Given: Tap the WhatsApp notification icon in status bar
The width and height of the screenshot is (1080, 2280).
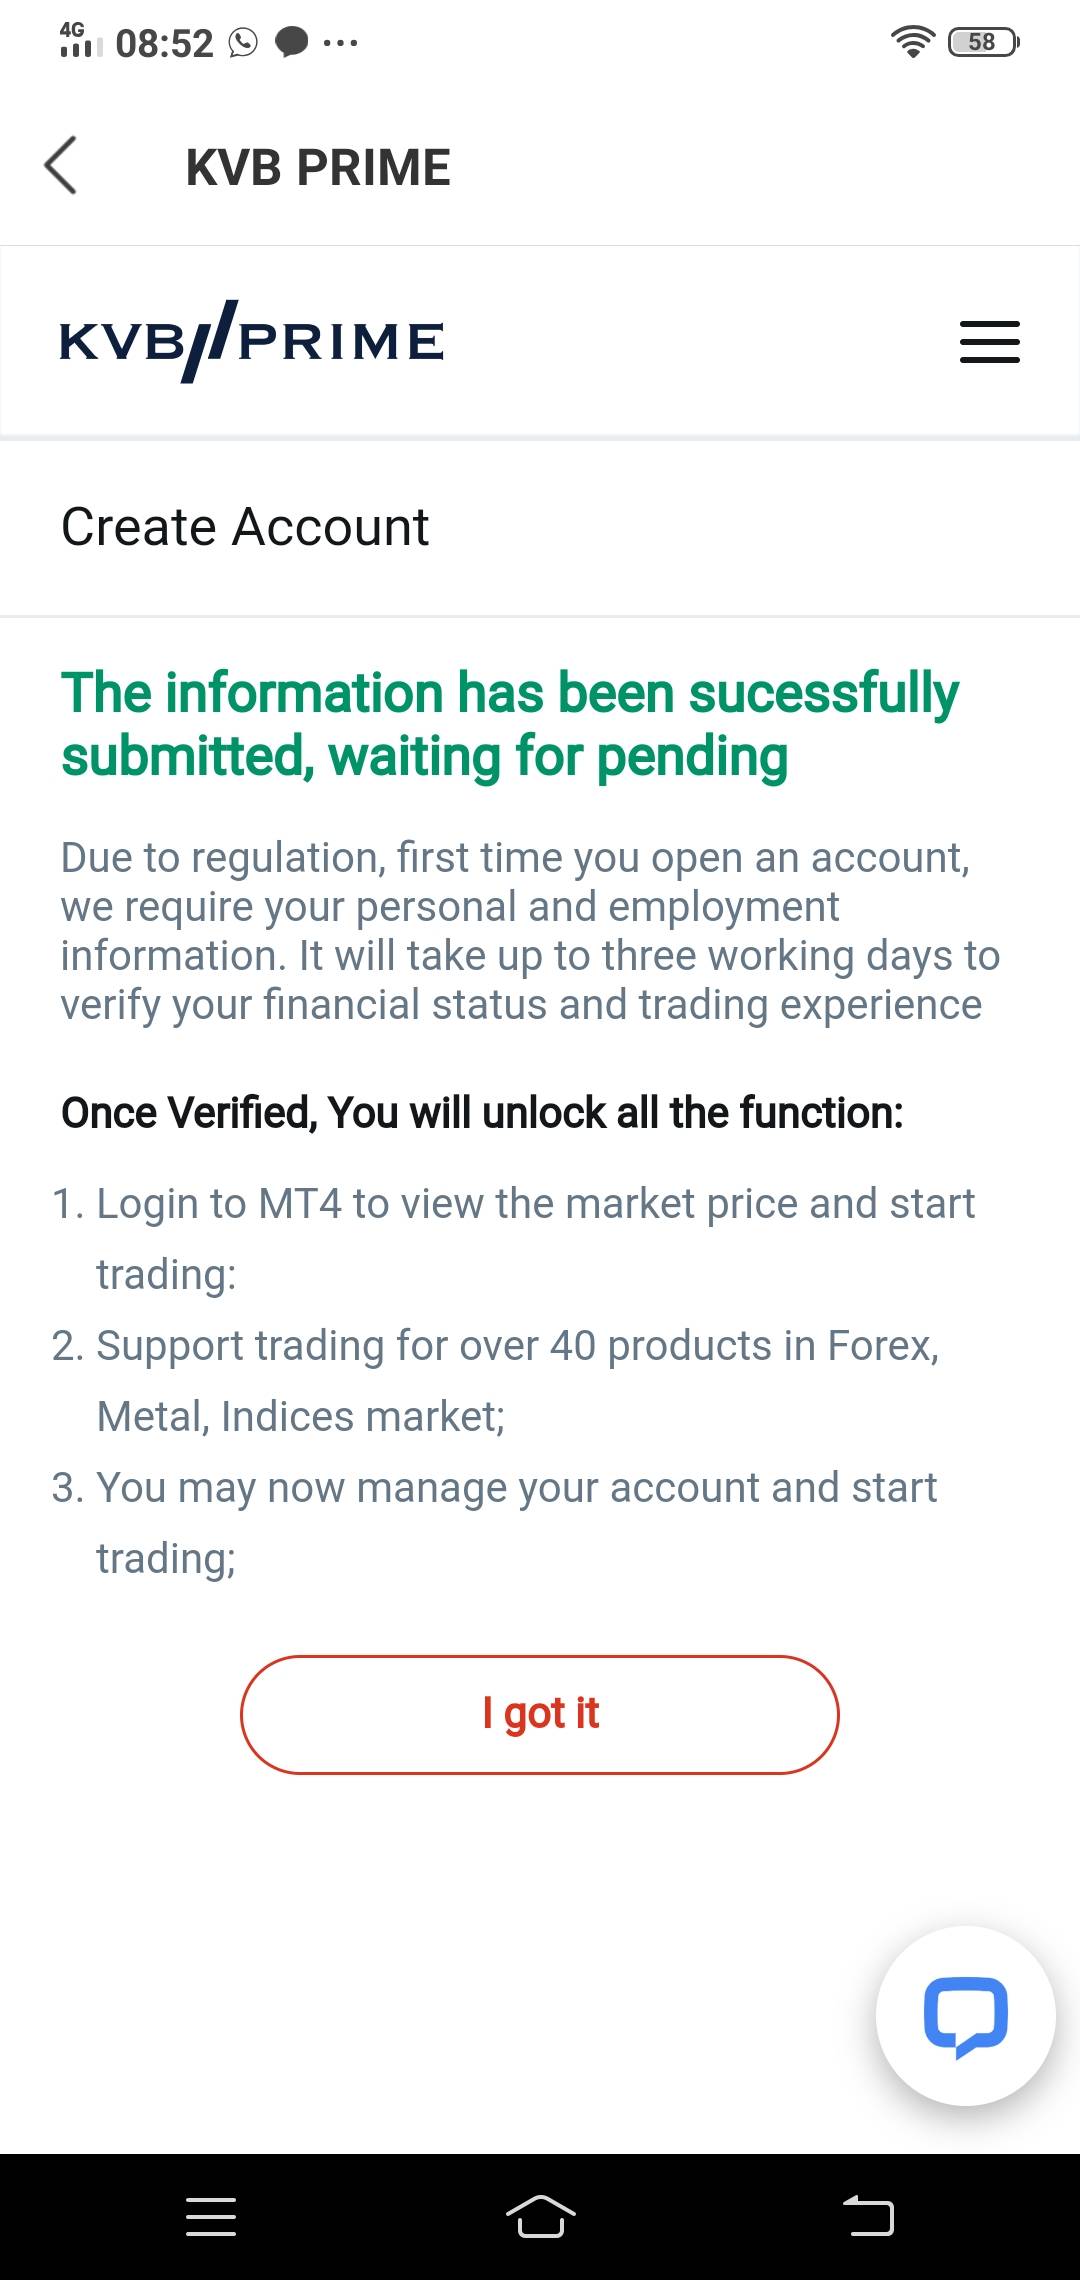Looking at the screenshot, I should 243,43.
